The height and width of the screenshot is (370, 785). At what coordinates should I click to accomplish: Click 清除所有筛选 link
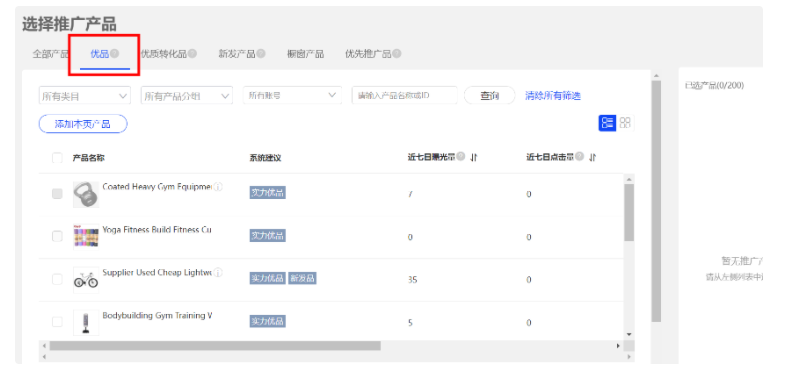click(553, 96)
